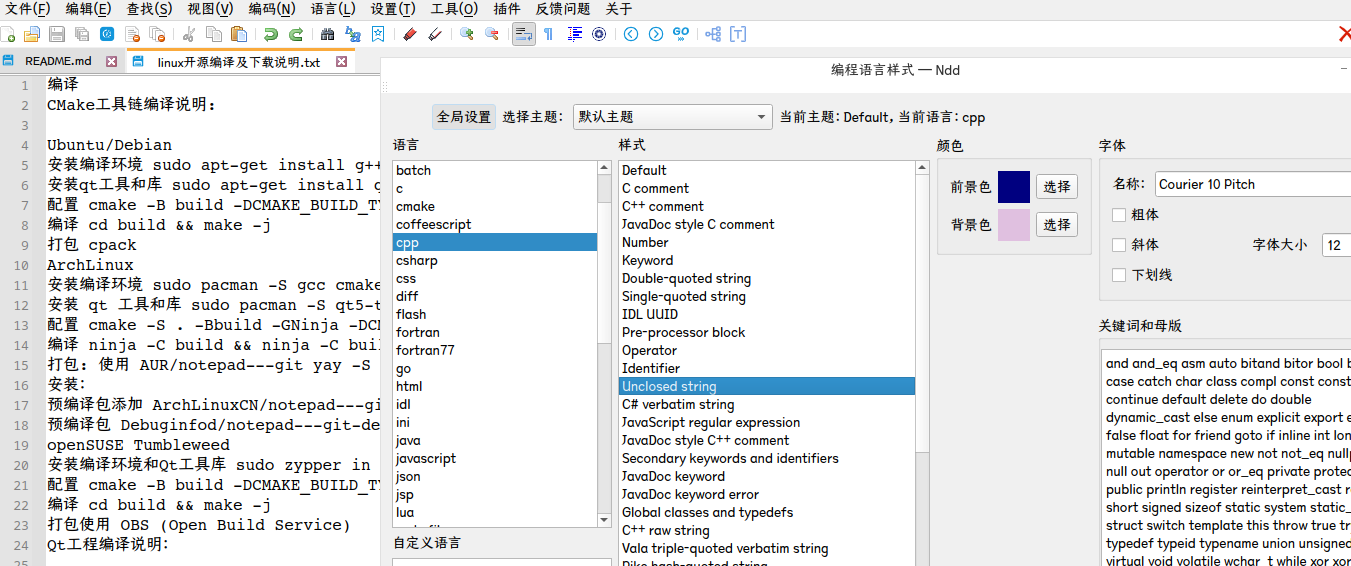The width and height of the screenshot is (1351, 566).
Task: Click the pink 背景色 color swatch
Action: click(1013, 225)
